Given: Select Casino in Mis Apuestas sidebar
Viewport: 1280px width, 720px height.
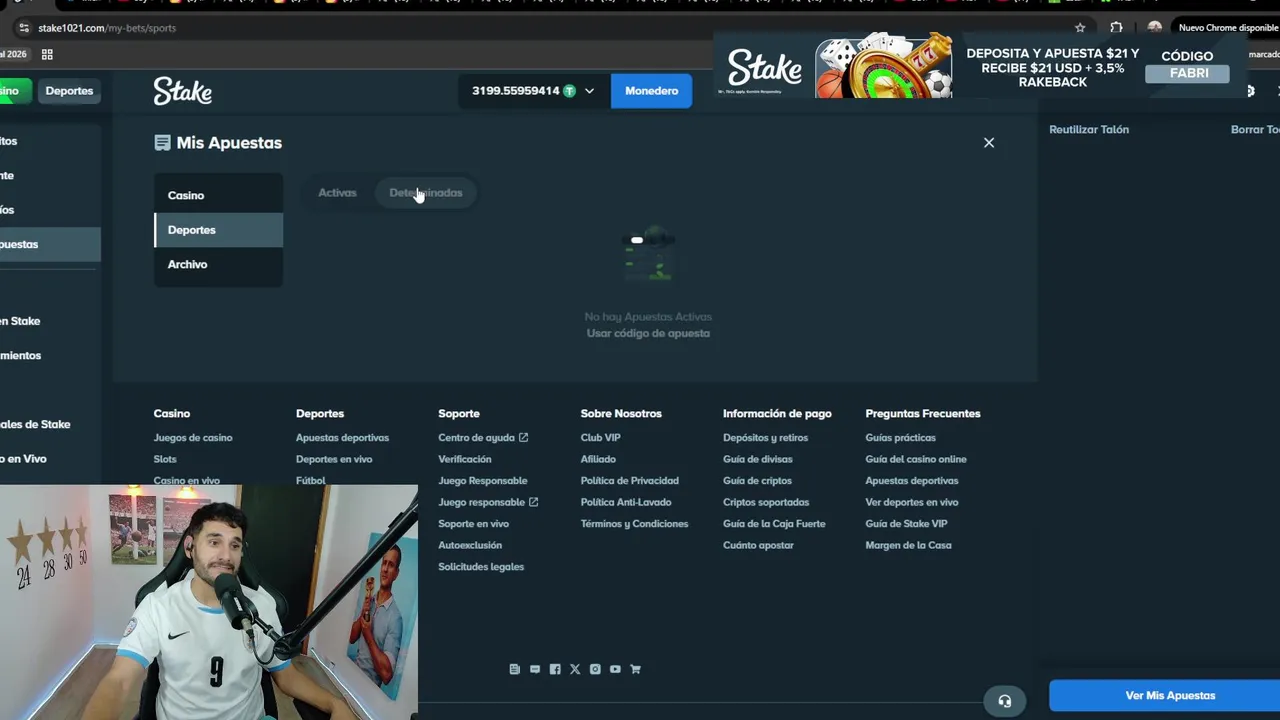Looking at the screenshot, I should tap(218, 195).
